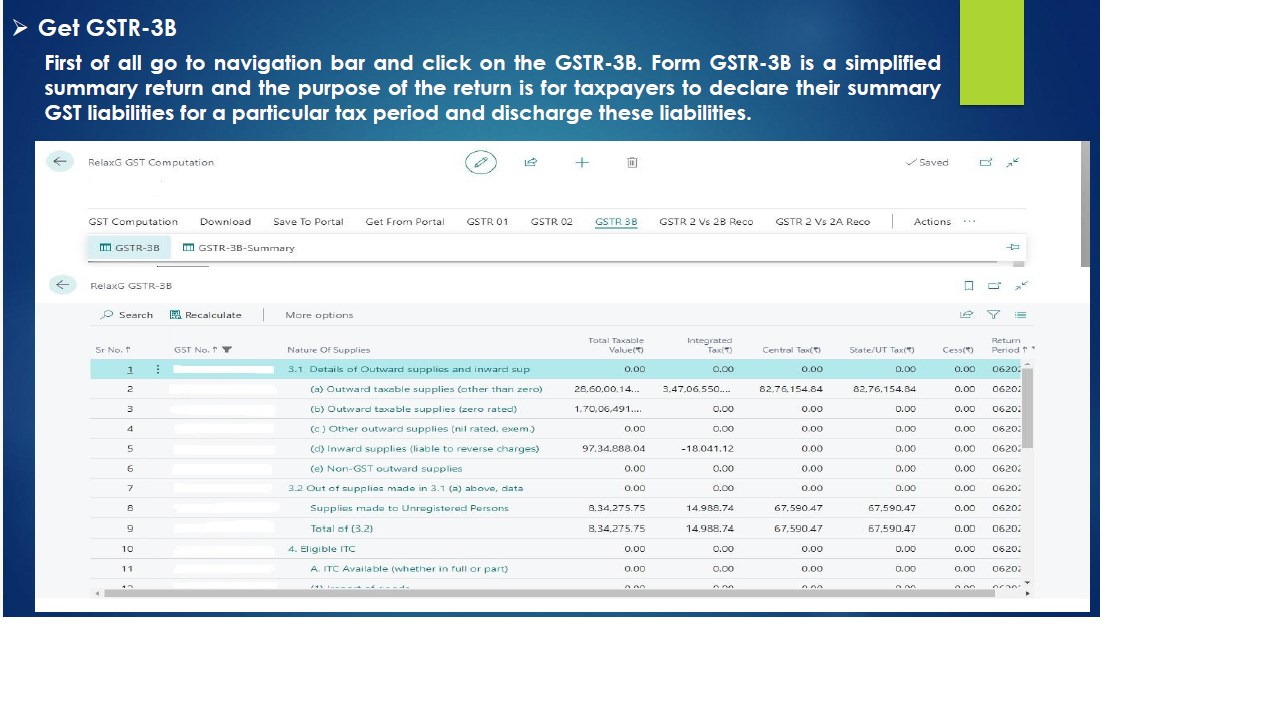Viewport: 1280px width, 720px height.
Task: Open the filter pane funnel icon
Action: pyautogui.click(x=993, y=315)
